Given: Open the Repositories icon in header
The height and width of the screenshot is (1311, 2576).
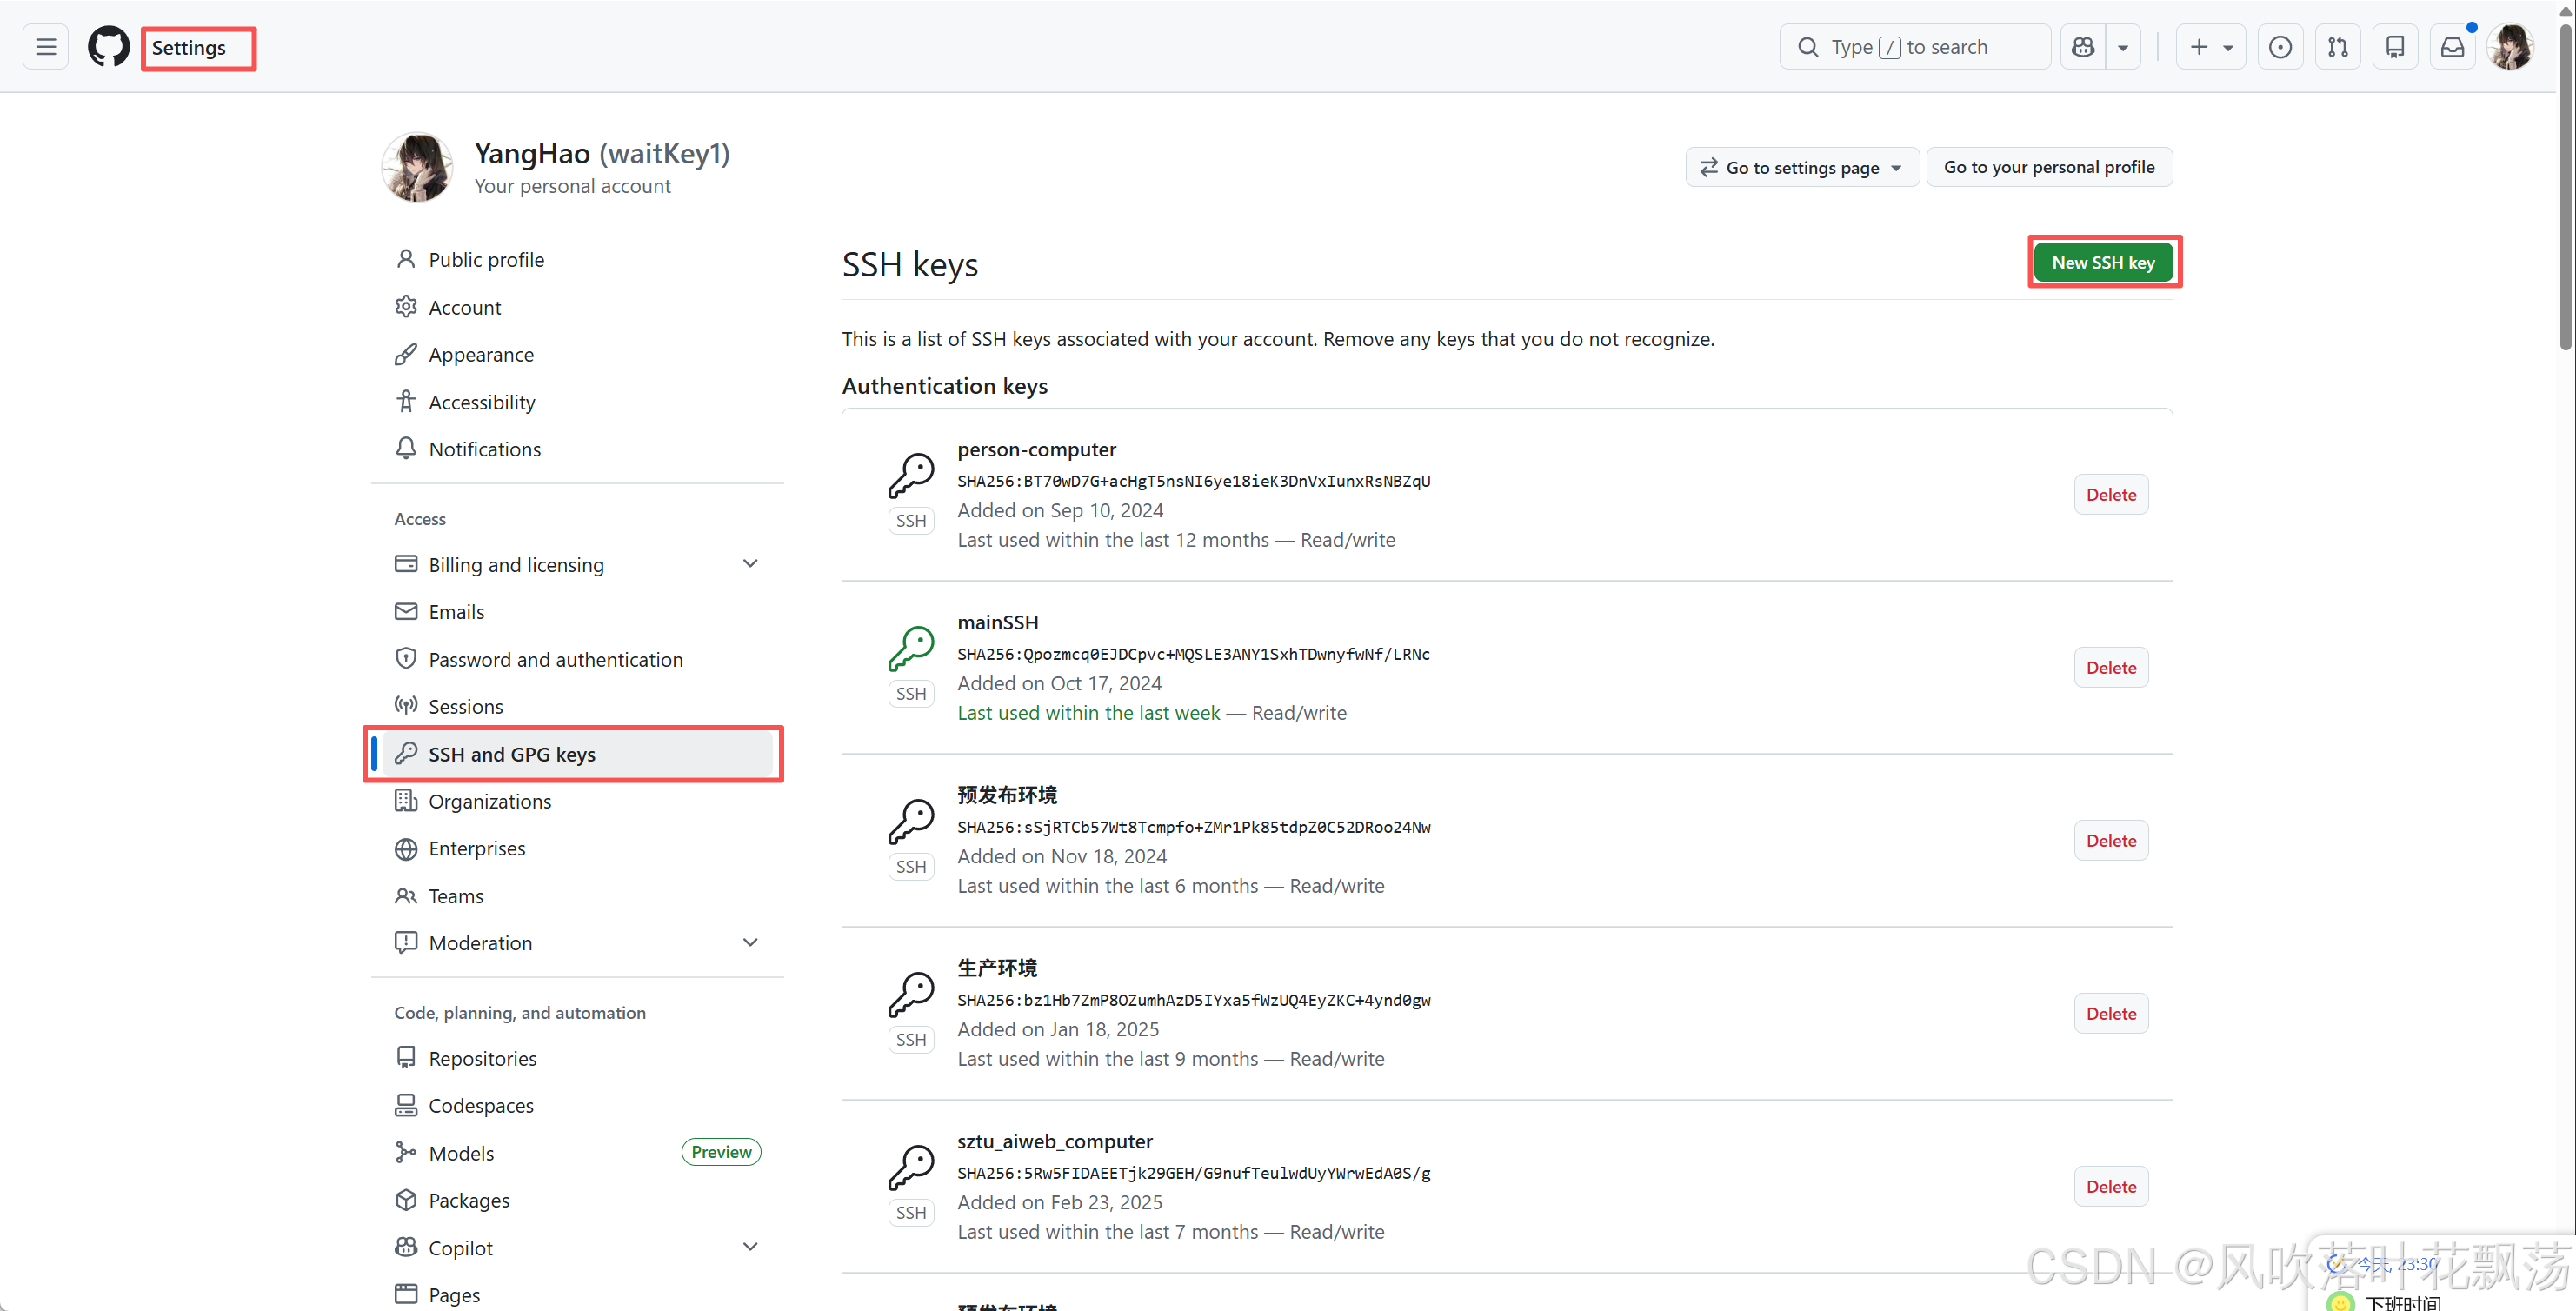Looking at the screenshot, I should click(x=2395, y=47).
